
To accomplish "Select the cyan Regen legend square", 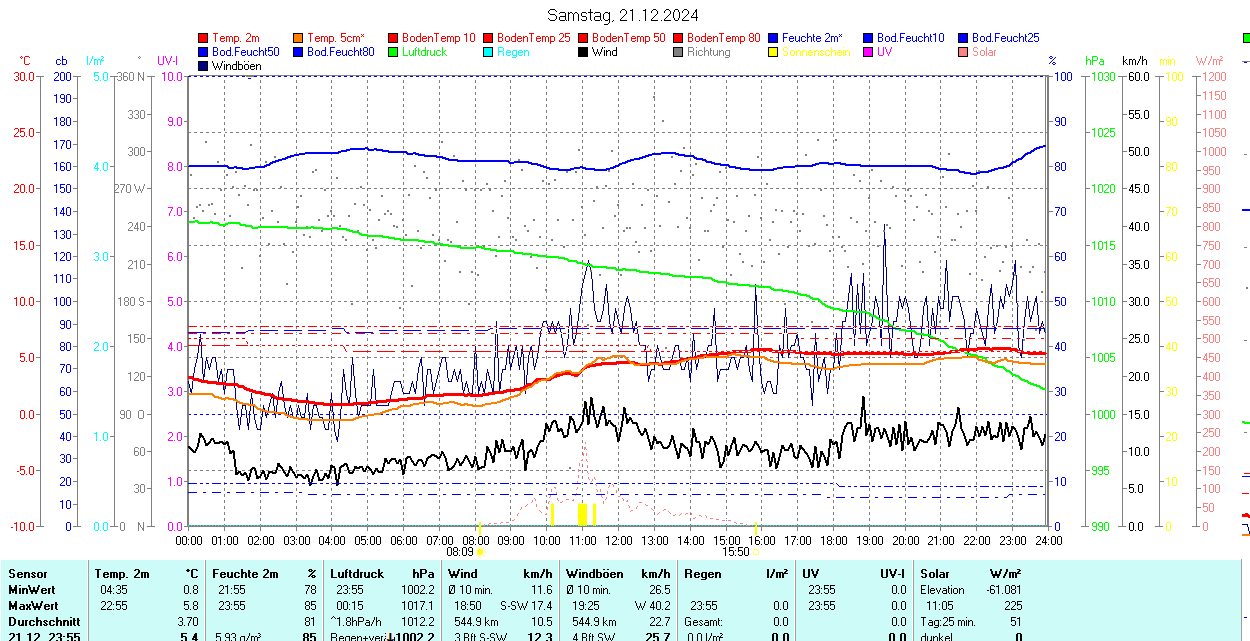I will [x=489, y=52].
